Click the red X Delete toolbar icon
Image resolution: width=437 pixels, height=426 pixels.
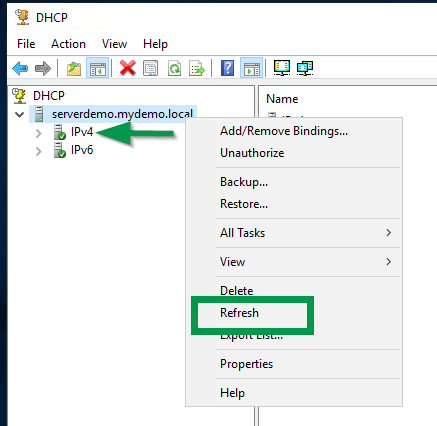click(128, 68)
